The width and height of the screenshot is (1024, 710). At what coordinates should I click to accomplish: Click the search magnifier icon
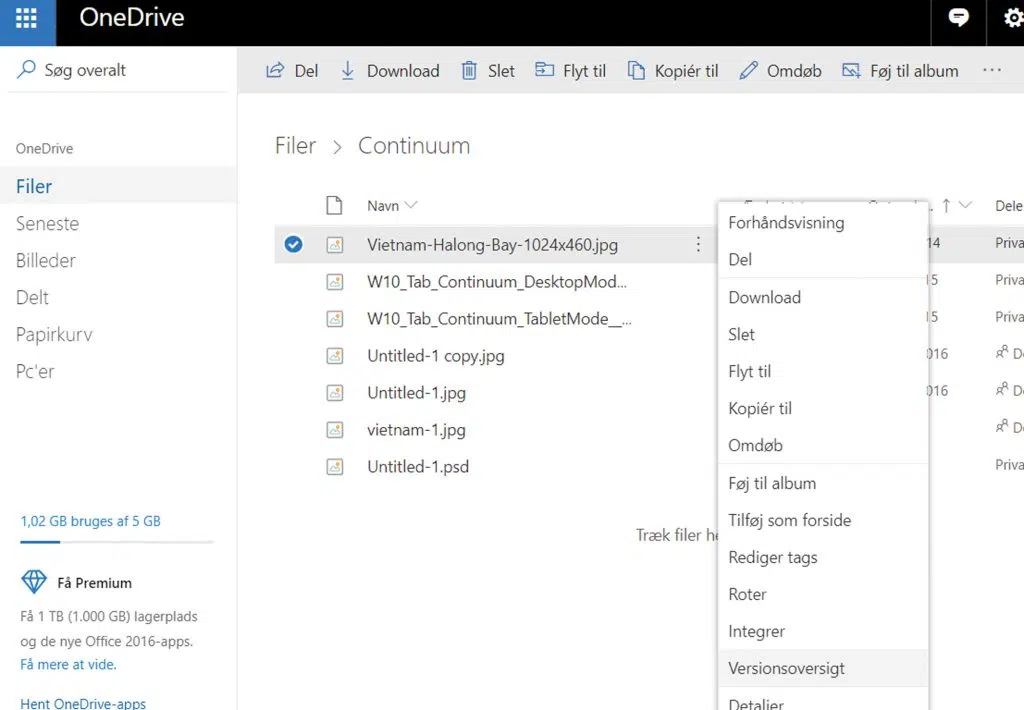coord(26,69)
